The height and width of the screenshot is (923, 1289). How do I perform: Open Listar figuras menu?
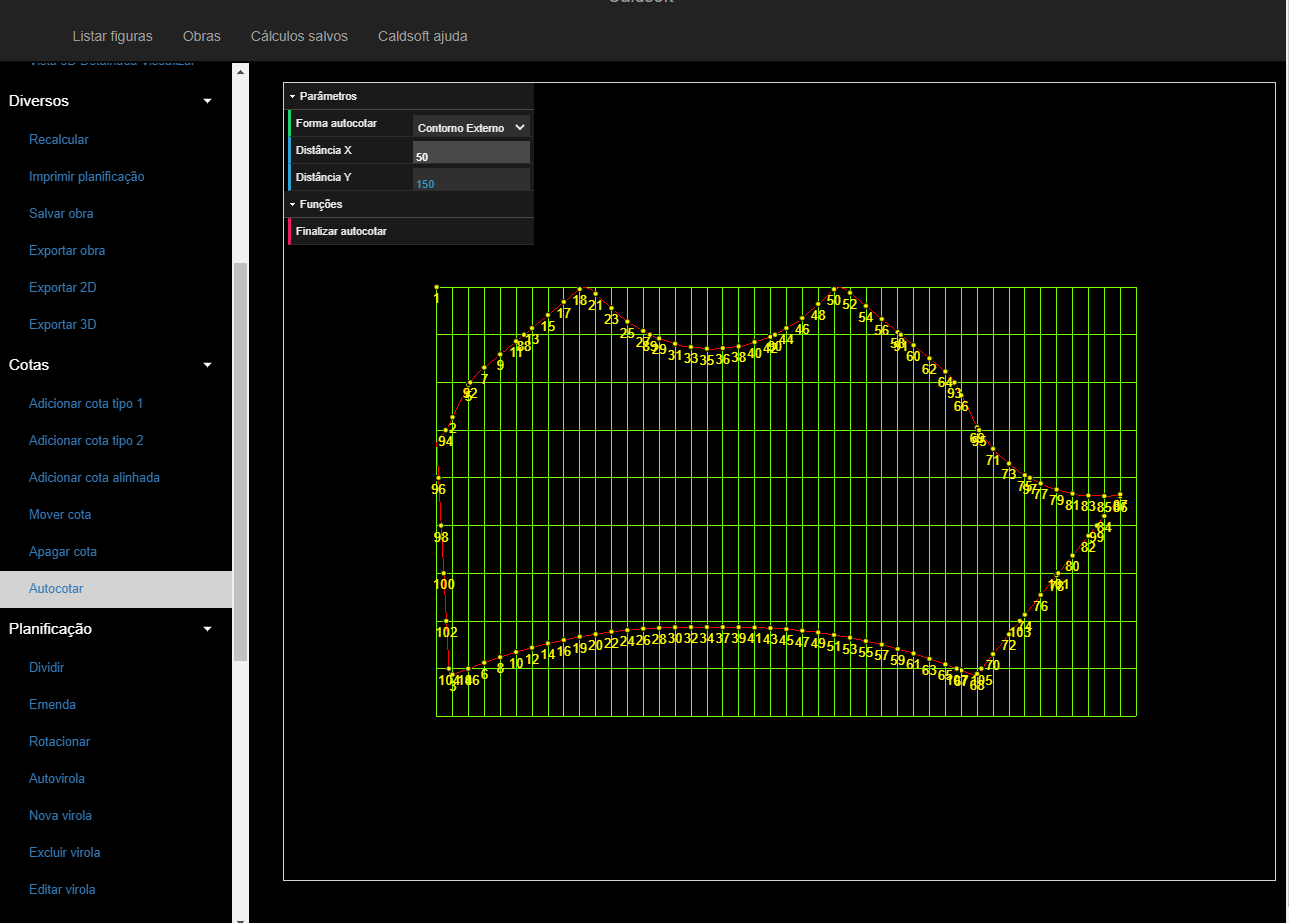[x=112, y=36]
